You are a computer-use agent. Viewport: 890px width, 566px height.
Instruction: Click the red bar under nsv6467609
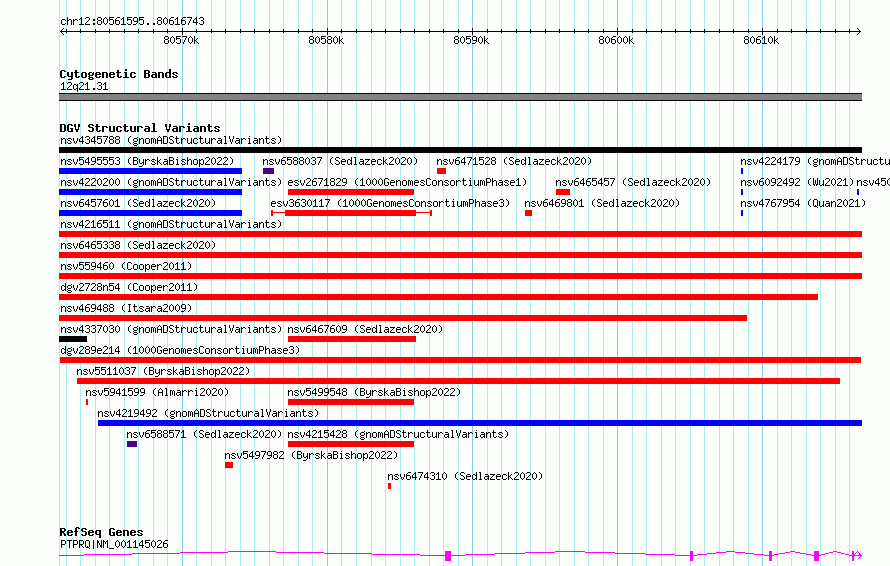[352, 339]
